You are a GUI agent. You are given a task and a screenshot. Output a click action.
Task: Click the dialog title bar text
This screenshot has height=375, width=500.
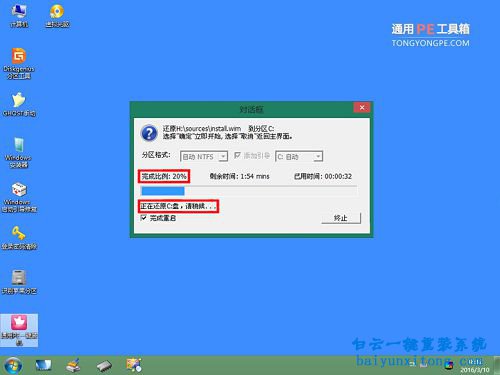pyautogui.click(x=251, y=109)
